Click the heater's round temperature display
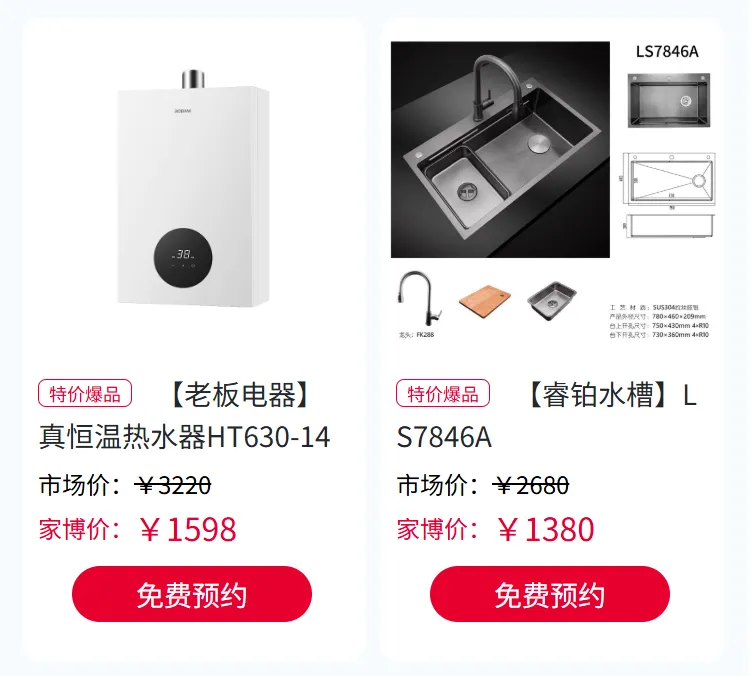Image resolution: width=752 pixels, height=676 pixels. (x=183, y=259)
